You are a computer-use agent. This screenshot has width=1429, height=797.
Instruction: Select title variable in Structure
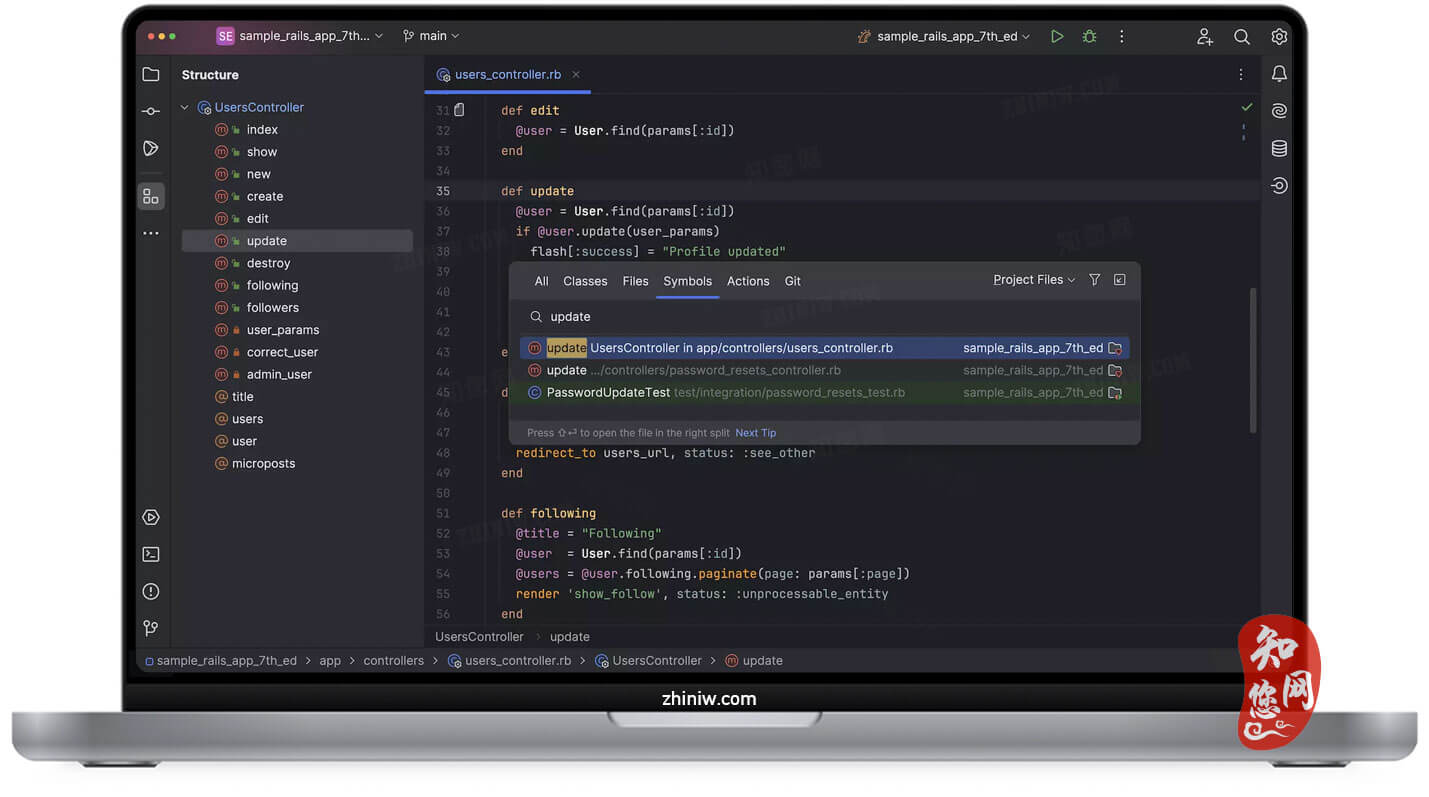coord(243,397)
